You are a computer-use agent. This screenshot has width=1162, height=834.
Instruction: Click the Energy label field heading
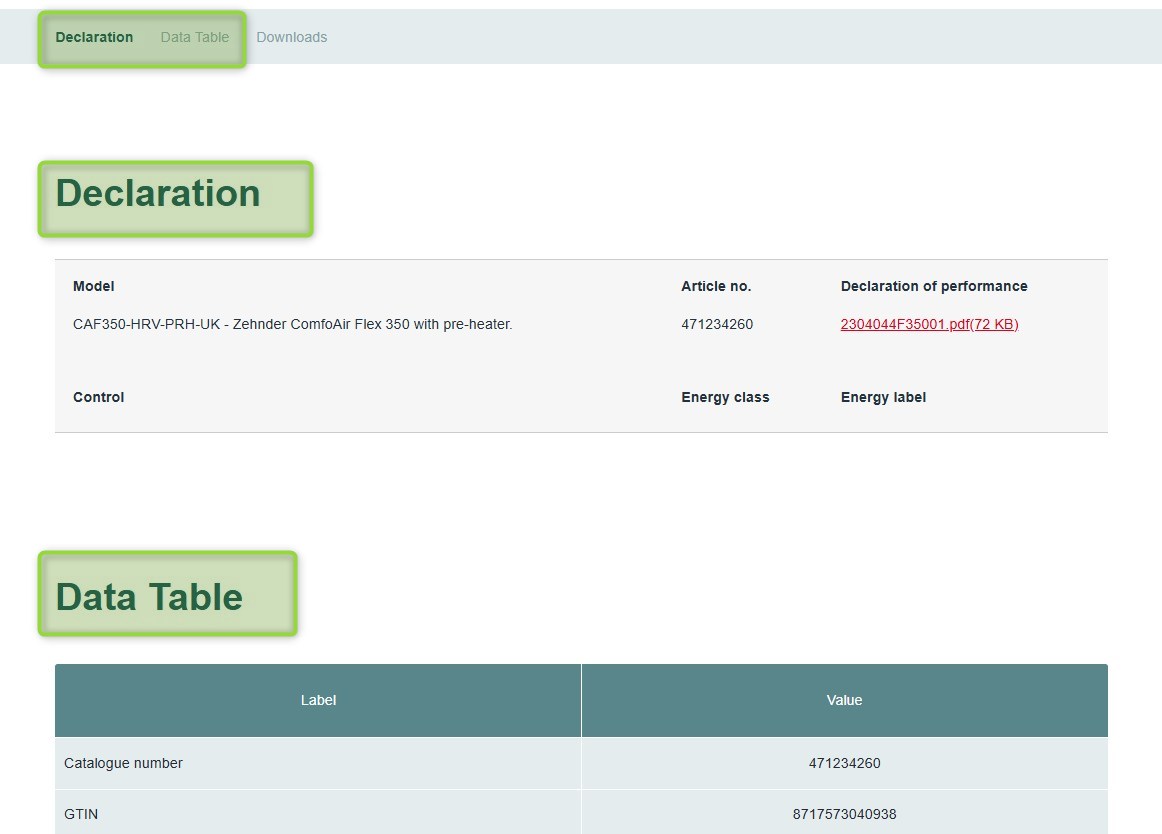883,397
